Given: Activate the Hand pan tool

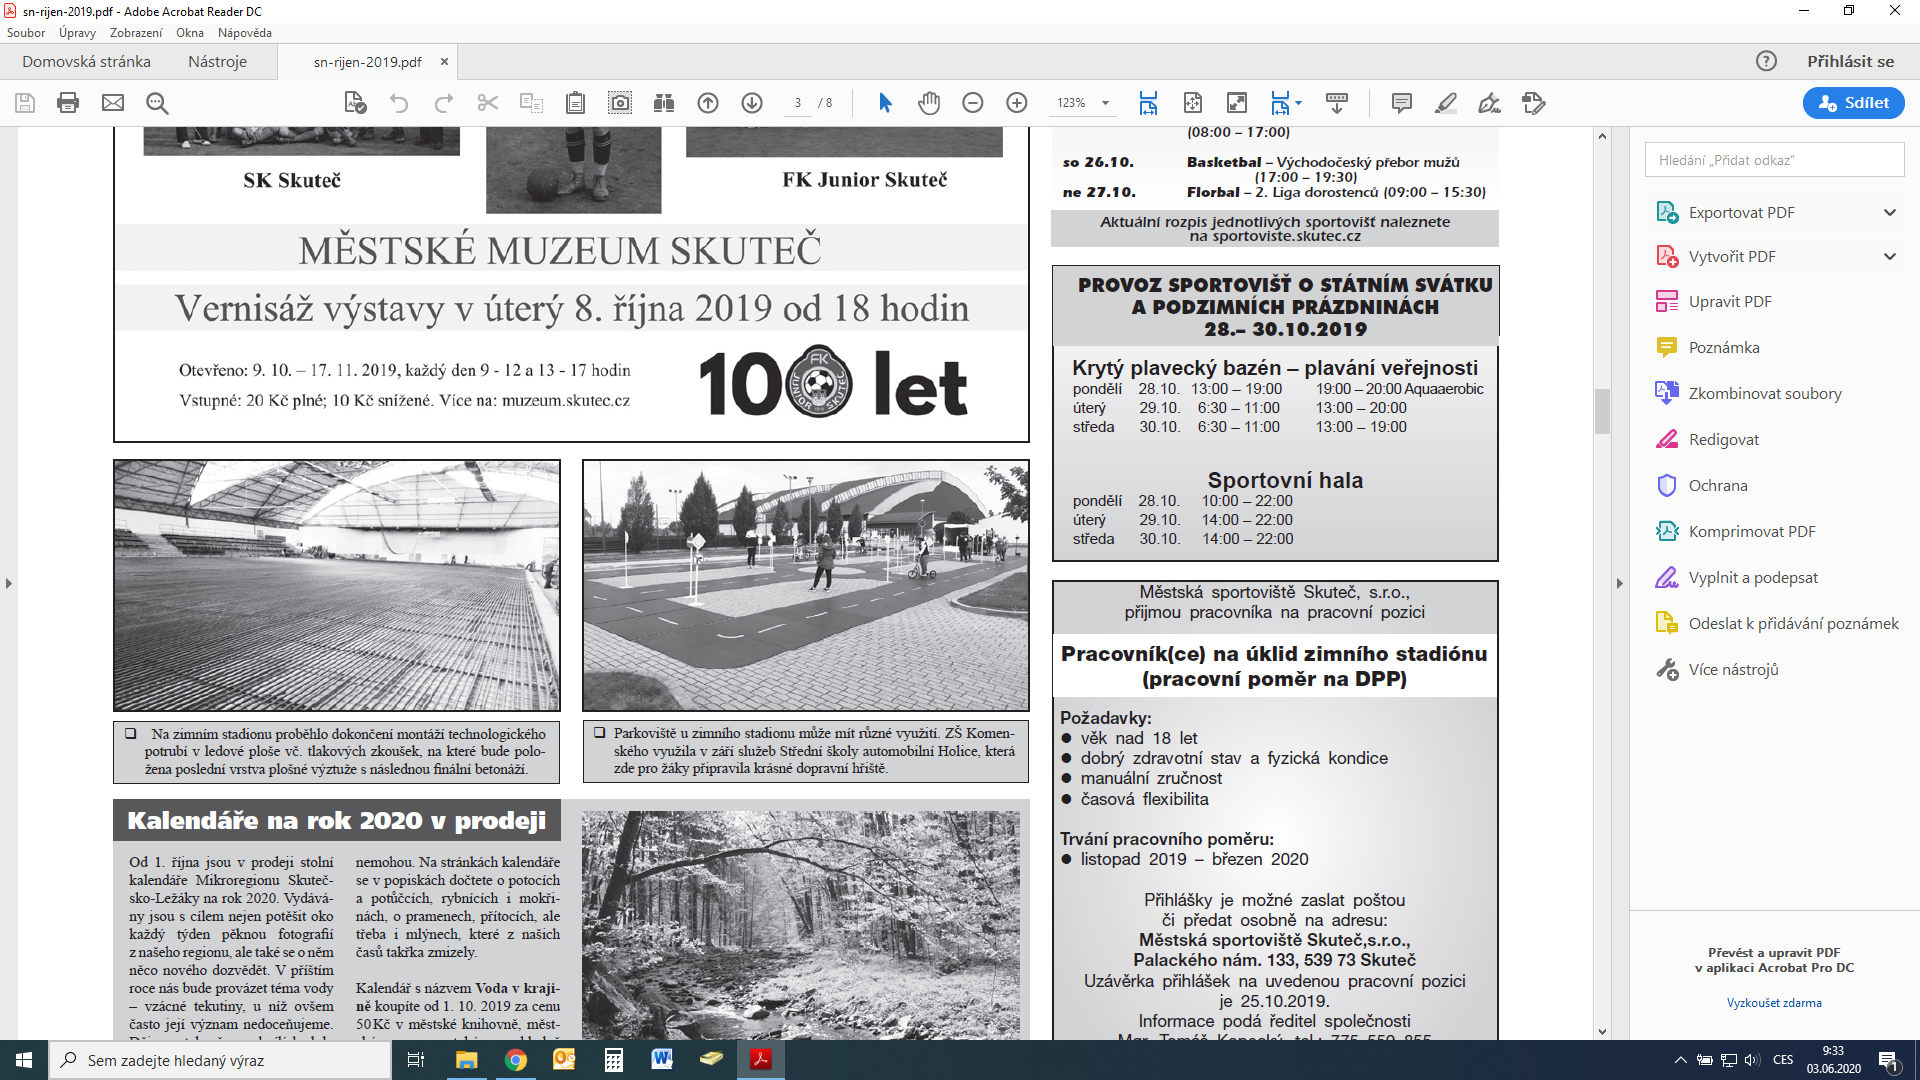Looking at the screenshot, I should [x=929, y=103].
